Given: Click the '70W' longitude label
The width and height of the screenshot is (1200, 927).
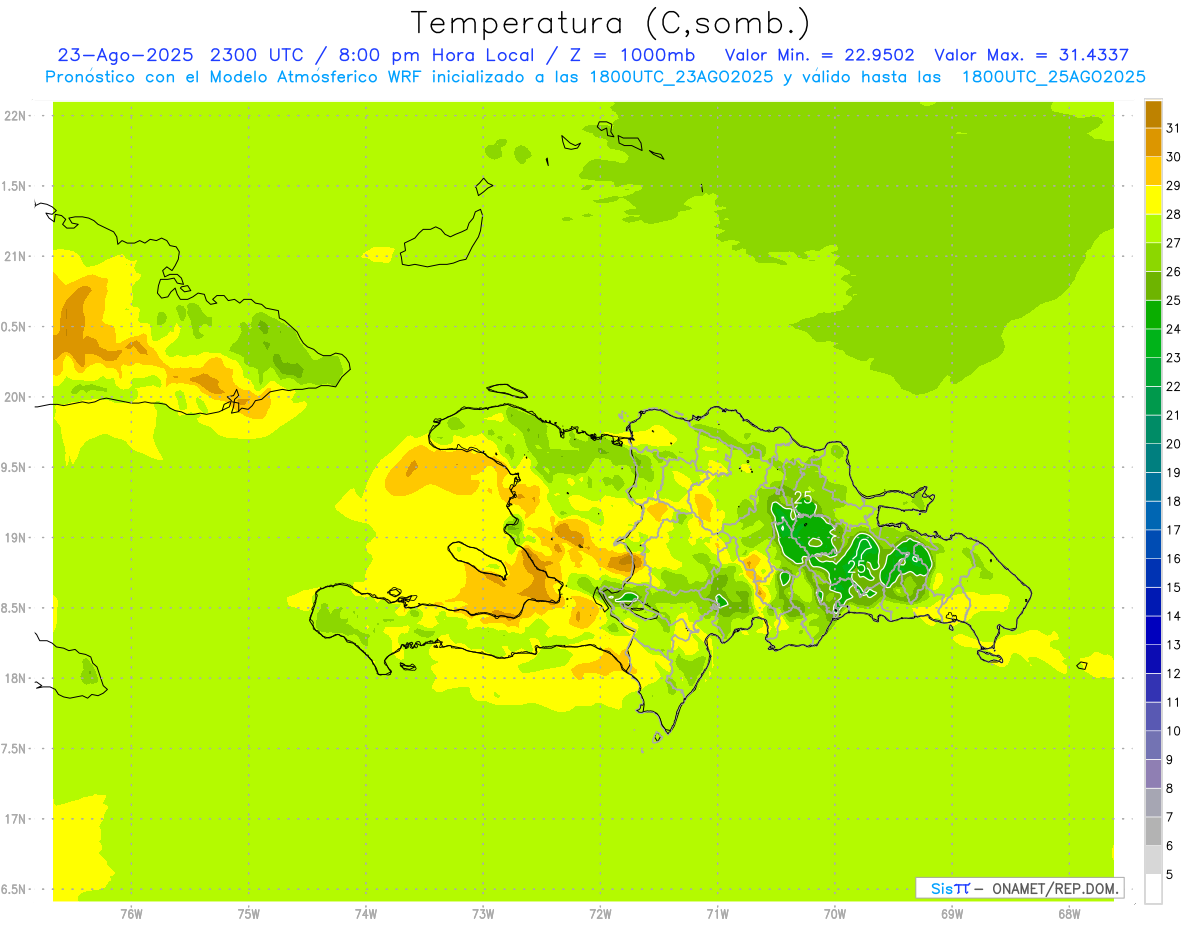Looking at the screenshot, I should (x=834, y=914).
